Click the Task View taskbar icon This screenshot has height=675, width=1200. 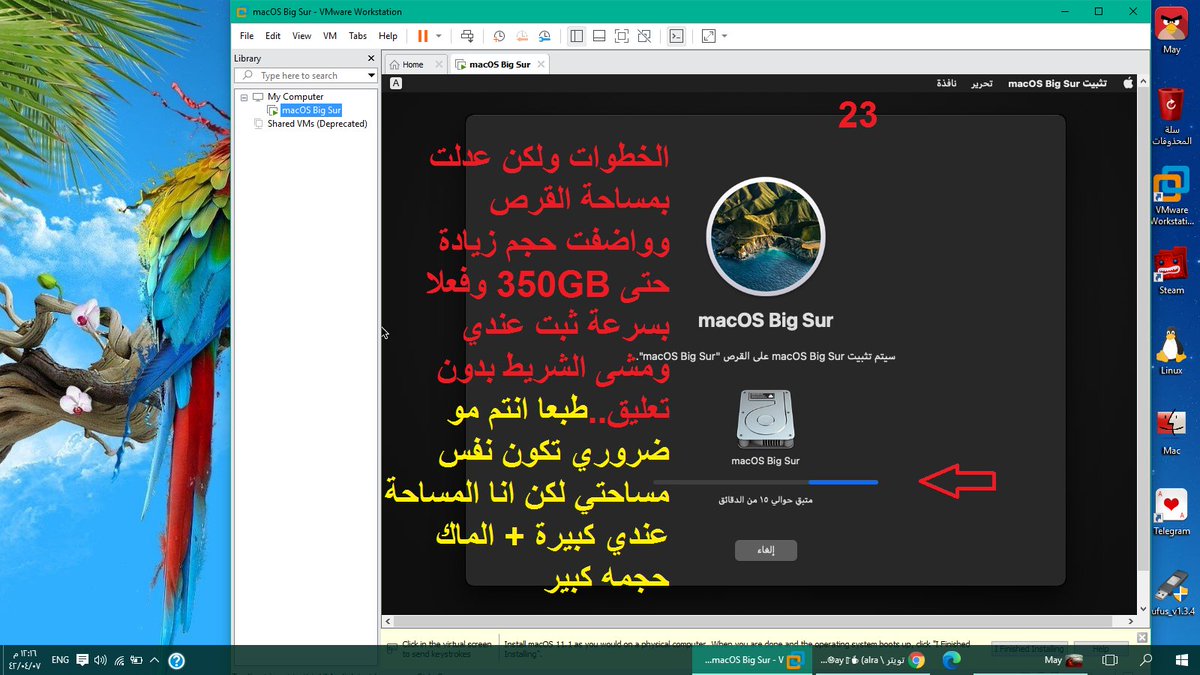tap(1112, 660)
